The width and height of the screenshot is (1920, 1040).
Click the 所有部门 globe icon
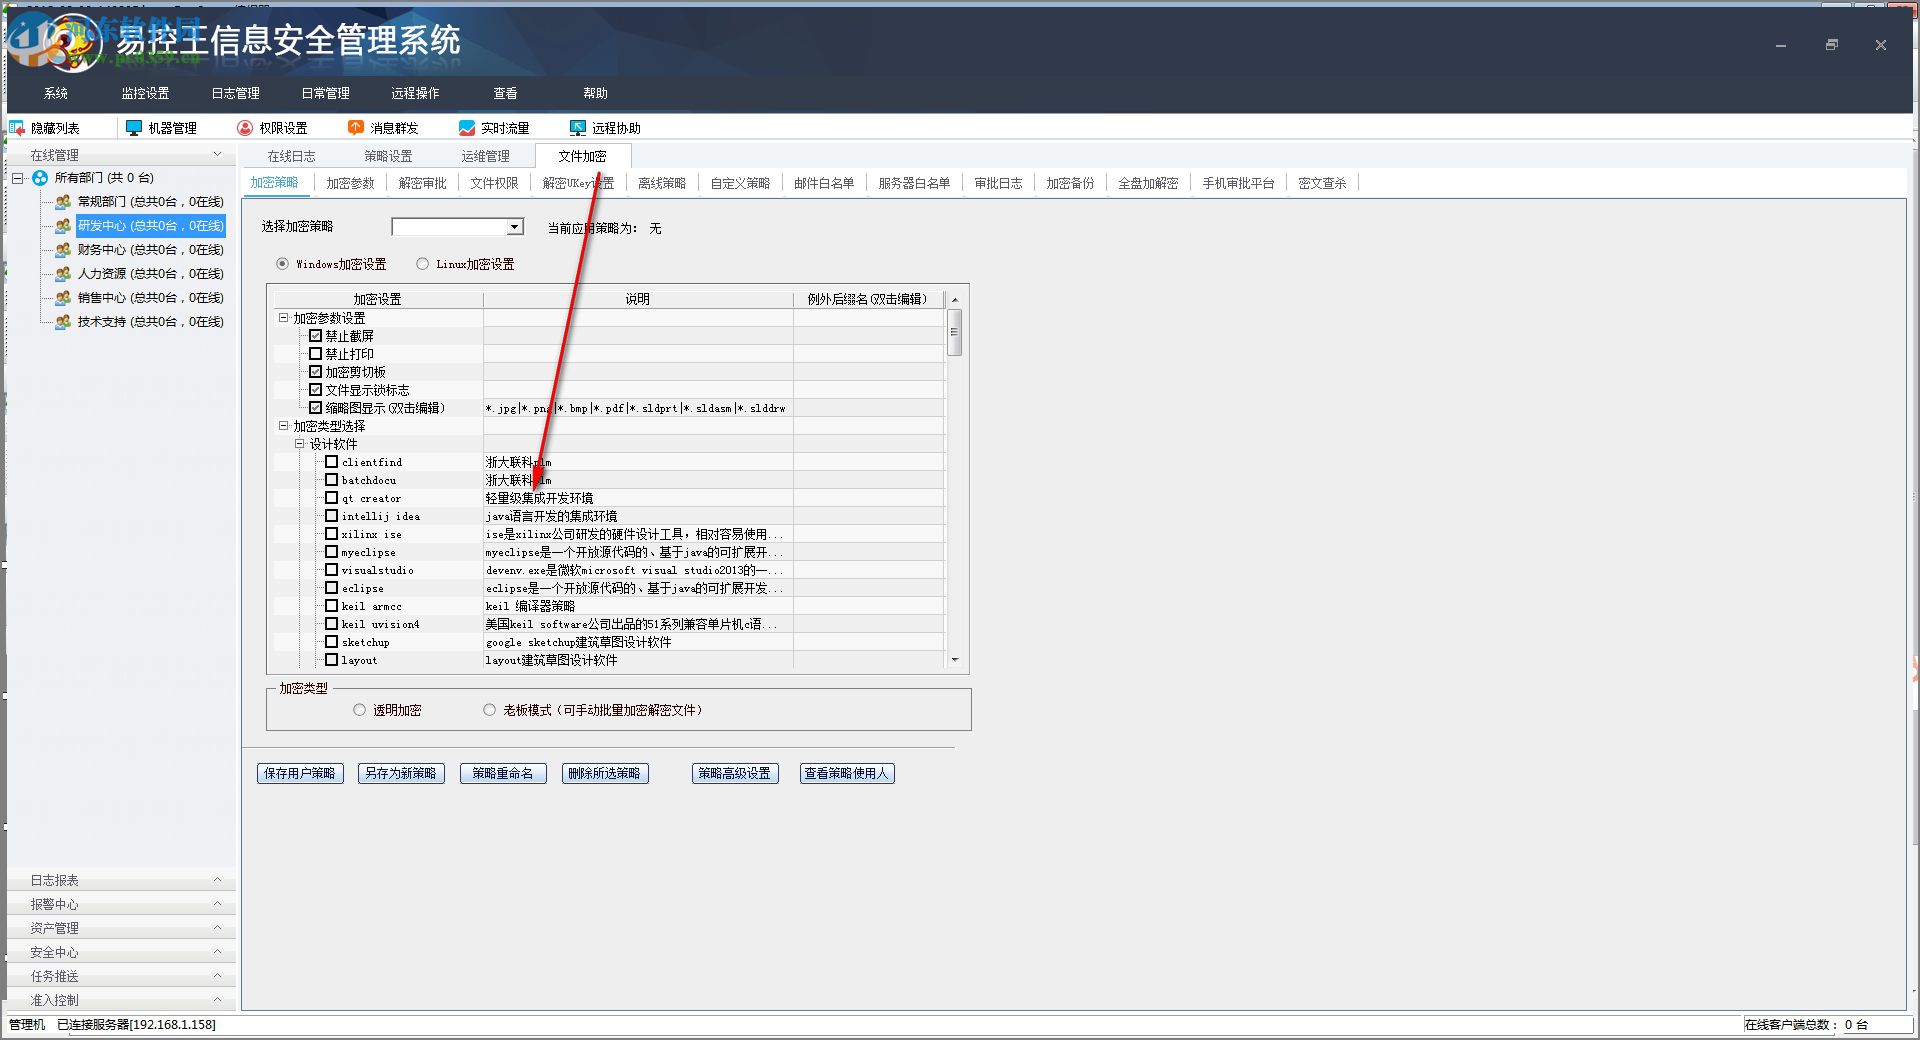(40, 178)
